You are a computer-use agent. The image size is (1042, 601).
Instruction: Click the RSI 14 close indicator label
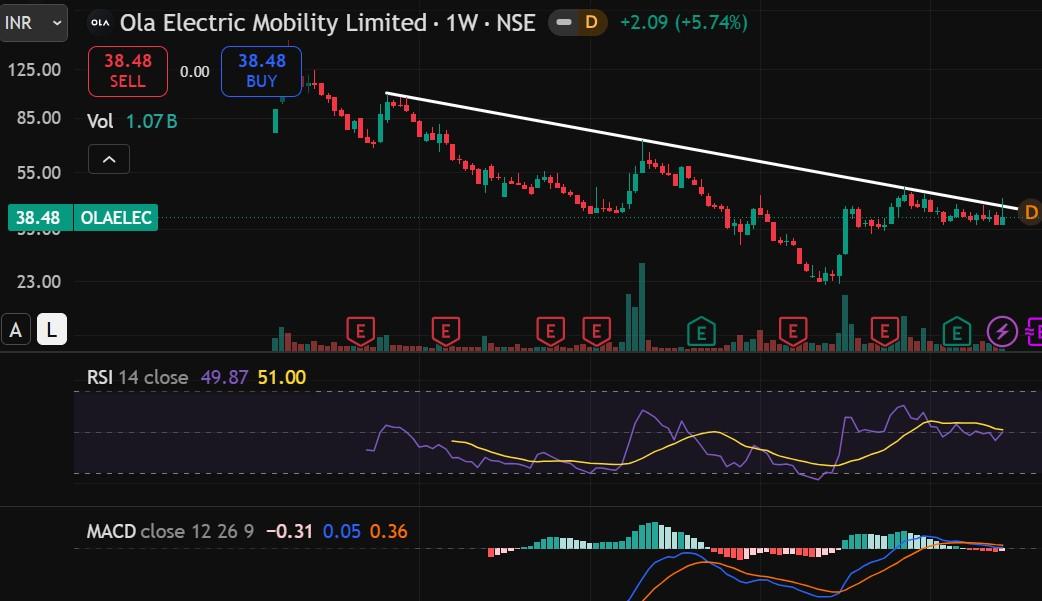coord(138,378)
